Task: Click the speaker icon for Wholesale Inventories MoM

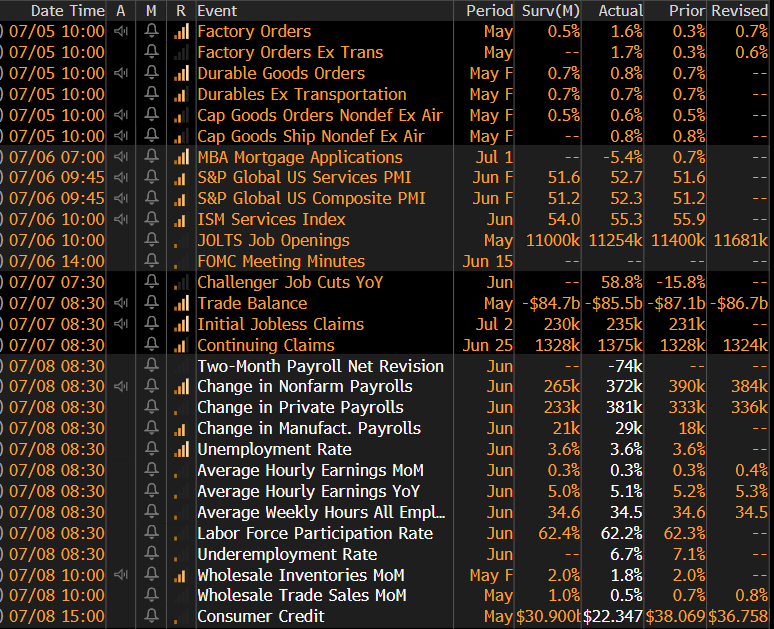Action: (x=121, y=575)
